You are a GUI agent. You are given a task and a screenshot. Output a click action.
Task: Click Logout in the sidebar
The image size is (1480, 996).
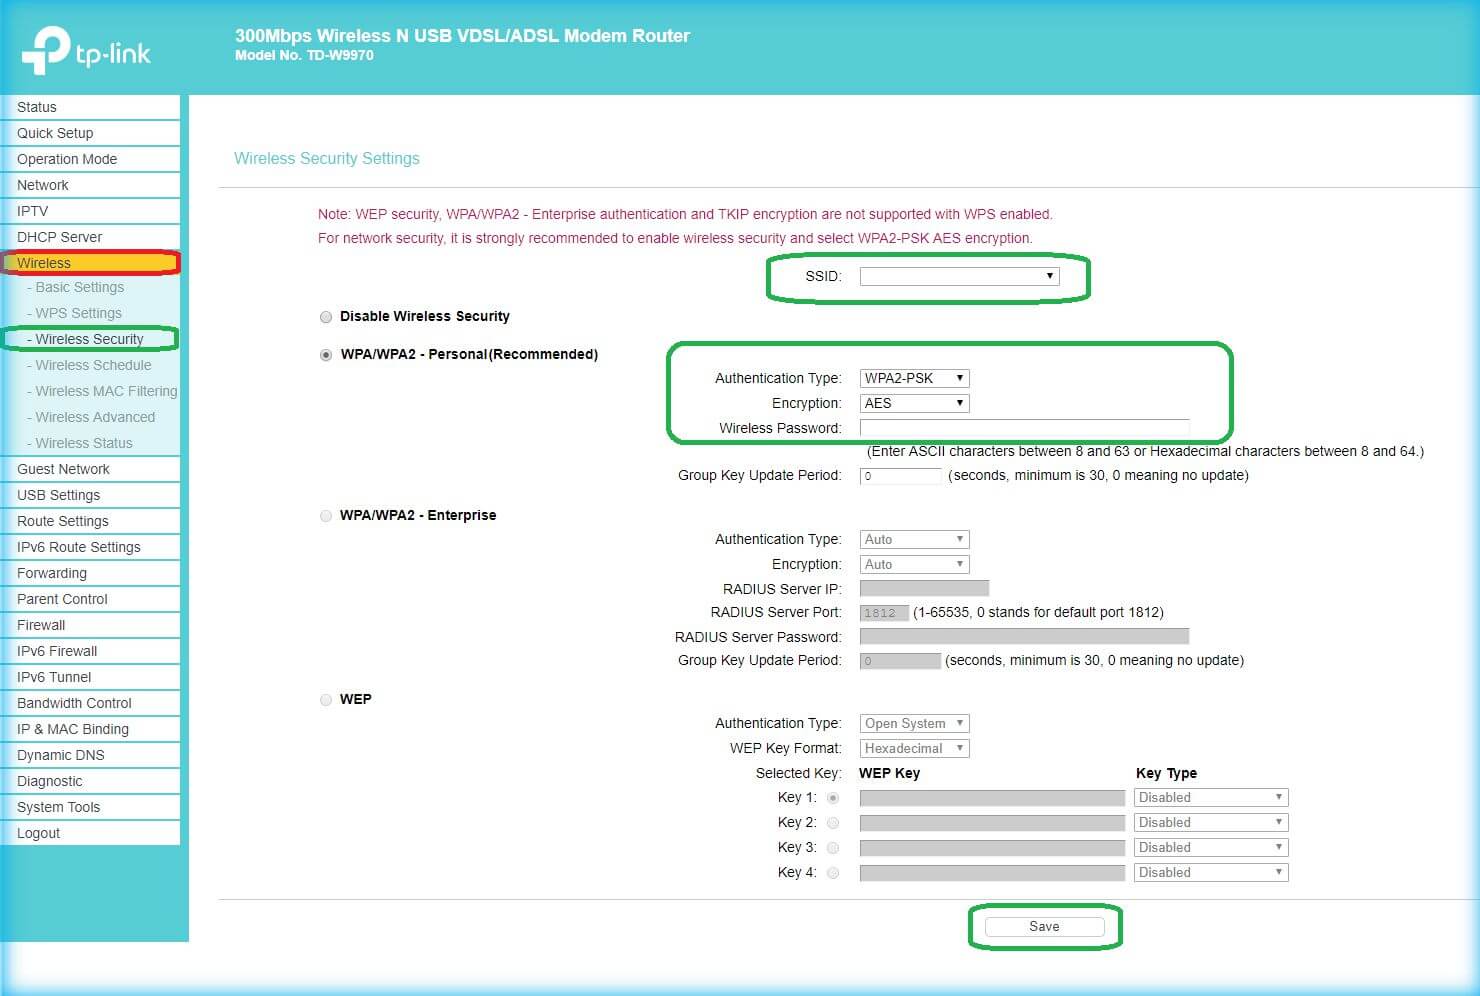[38, 833]
